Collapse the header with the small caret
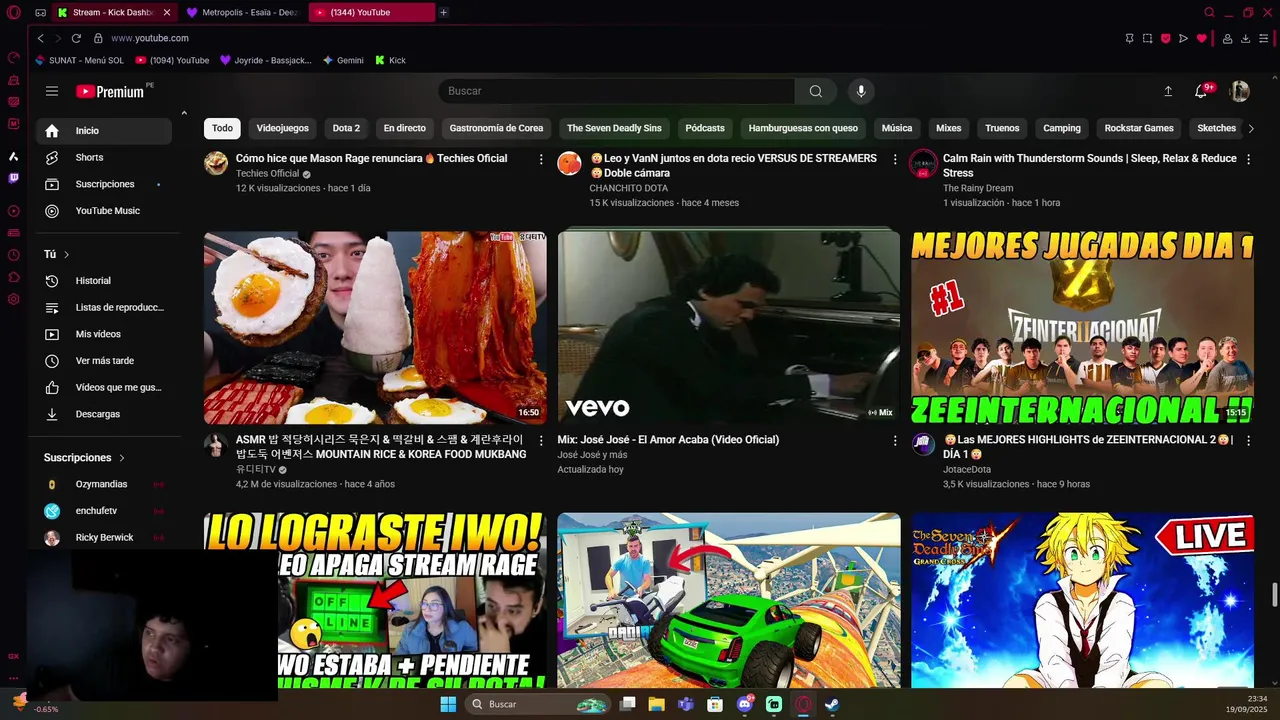 (x=184, y=113)
